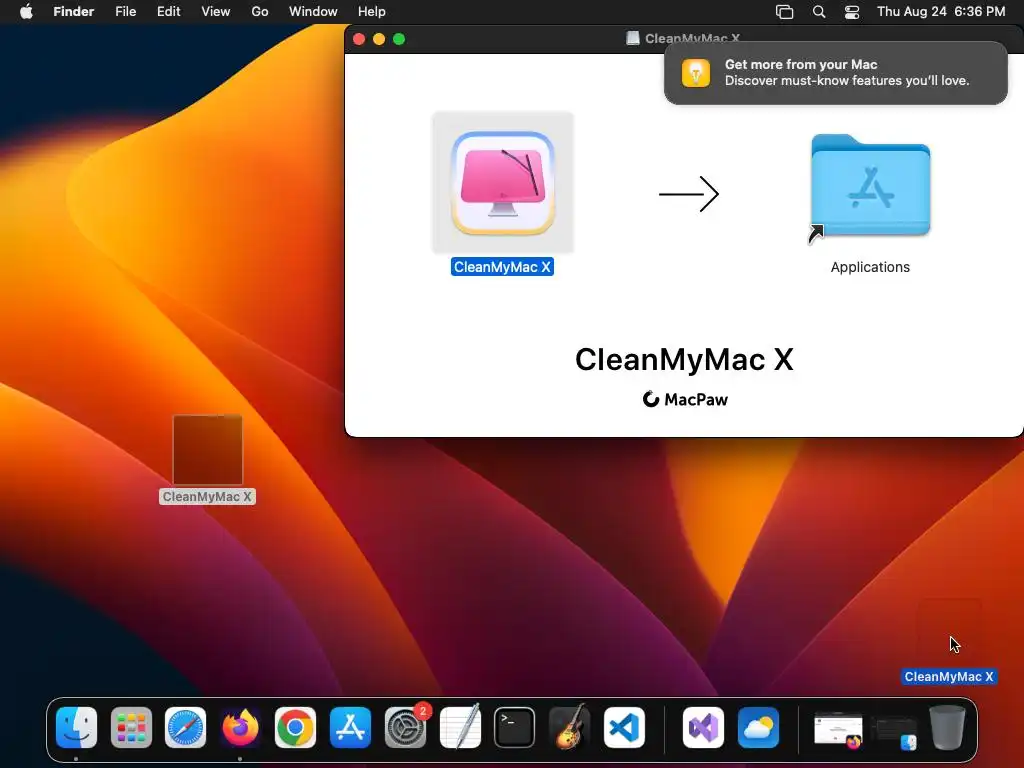Open Spotlight search in the menu bar
This screenshot has width=1024, height=768.
tap(819, 12)
